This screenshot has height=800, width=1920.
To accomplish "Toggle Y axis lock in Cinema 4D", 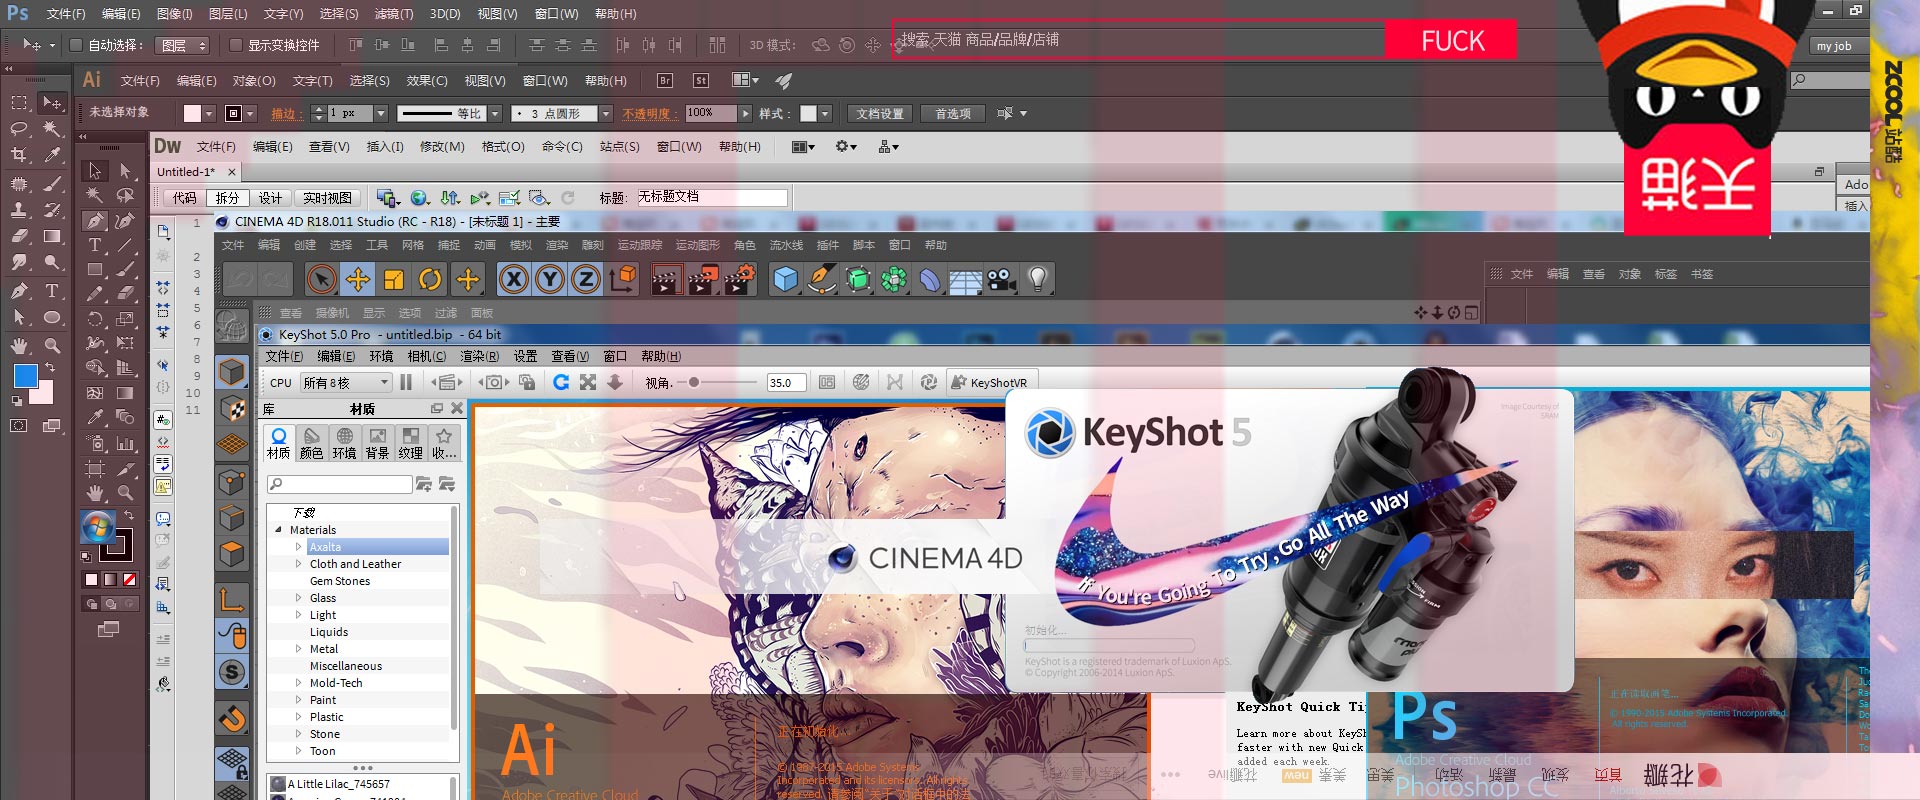I will point(550,279).
